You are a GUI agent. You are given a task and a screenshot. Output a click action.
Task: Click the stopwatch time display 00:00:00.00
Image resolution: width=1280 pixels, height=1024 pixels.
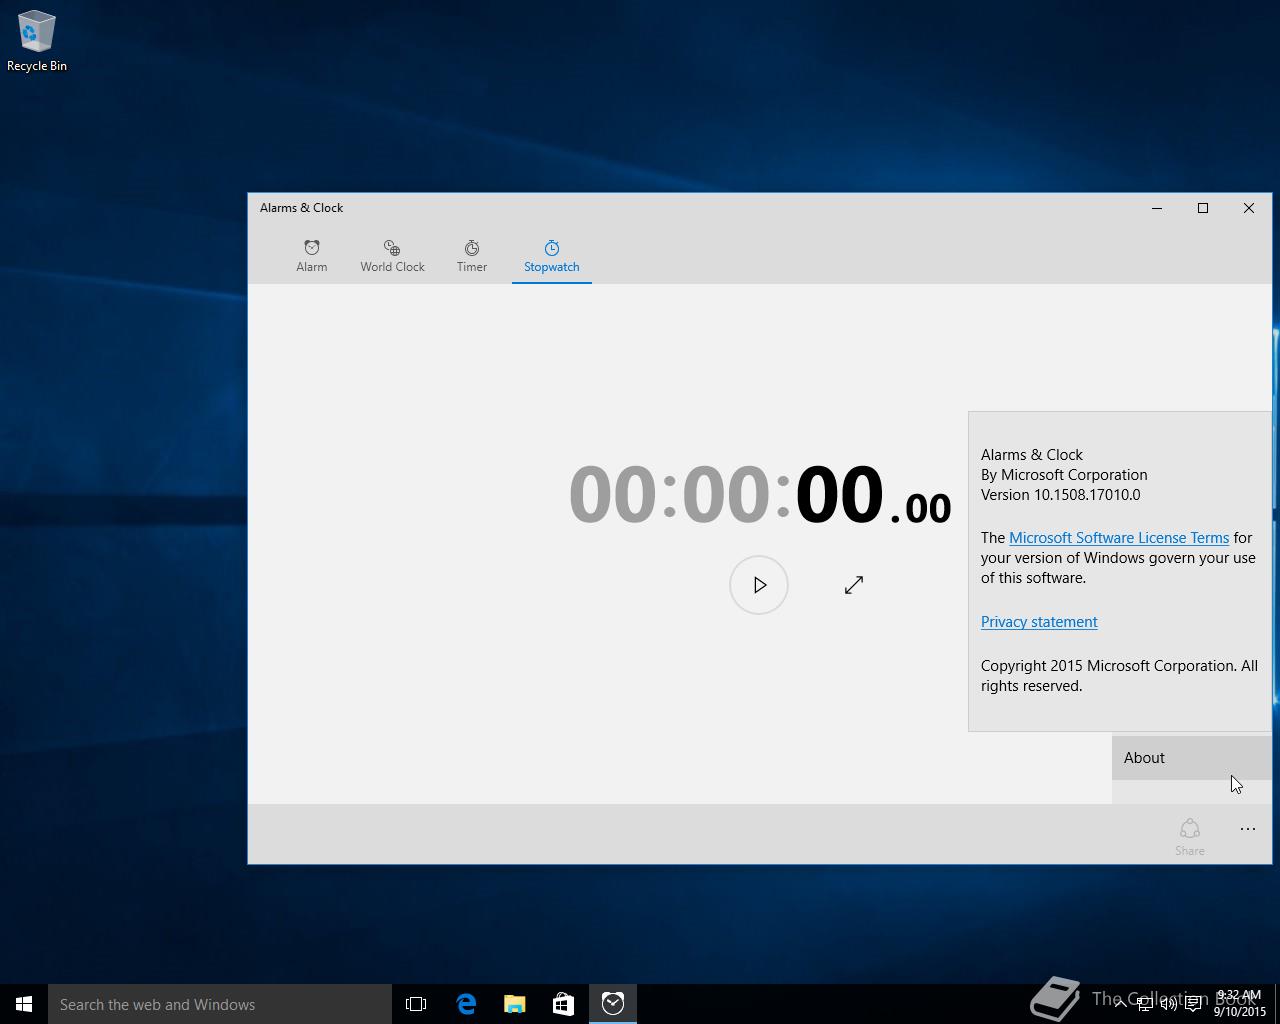point(760,495)
